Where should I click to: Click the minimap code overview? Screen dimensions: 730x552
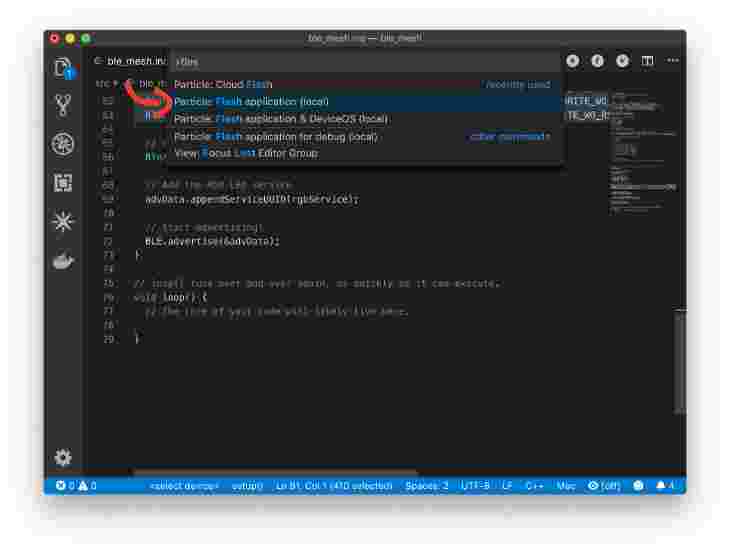[642, 154]
